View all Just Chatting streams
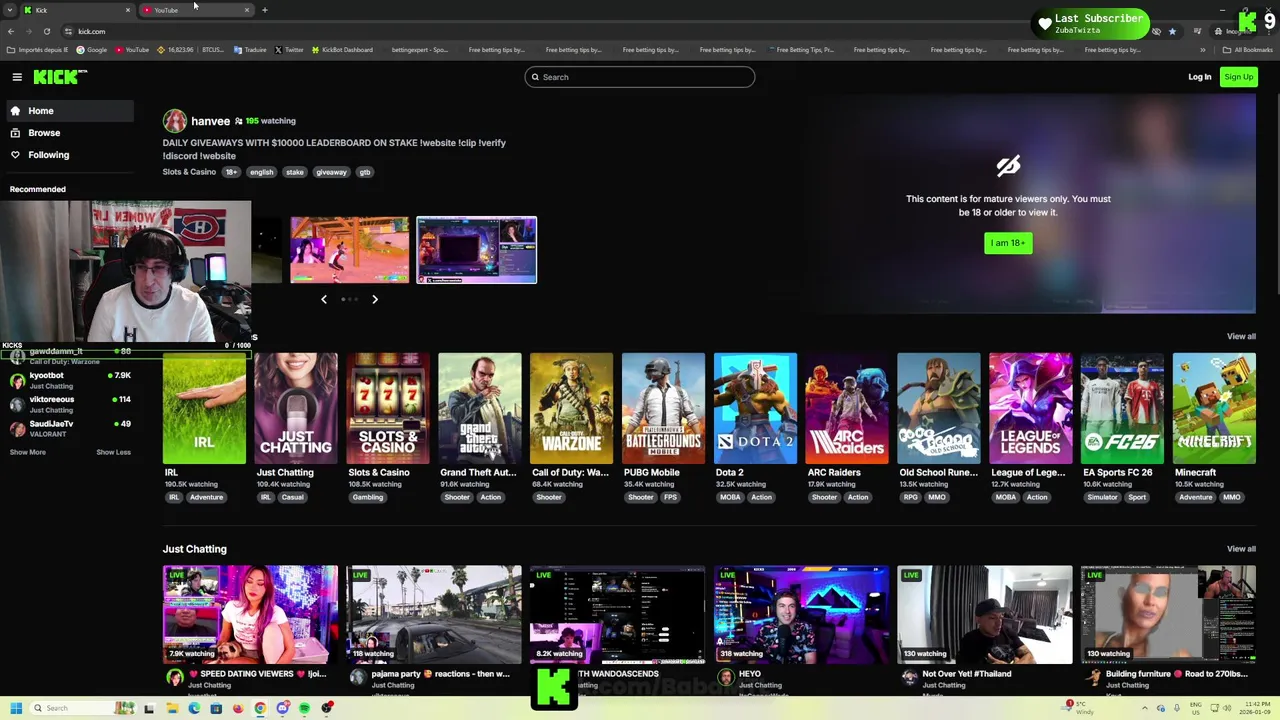The height and width of the screenshot is (720, 1280). [1241, 549]
